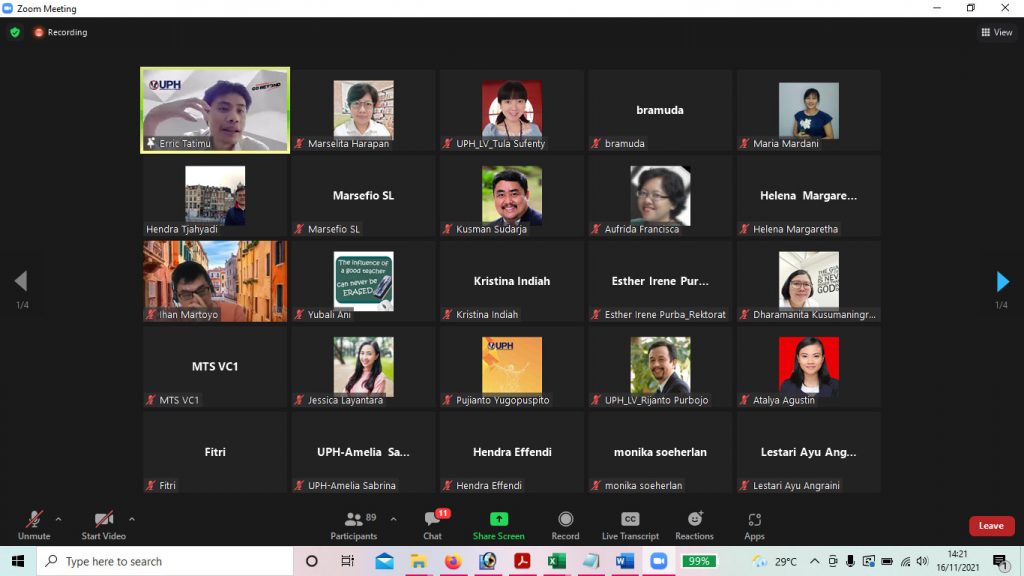Open the View layout menu
This screenshot has width=1024, height=576.
(997, 32)
